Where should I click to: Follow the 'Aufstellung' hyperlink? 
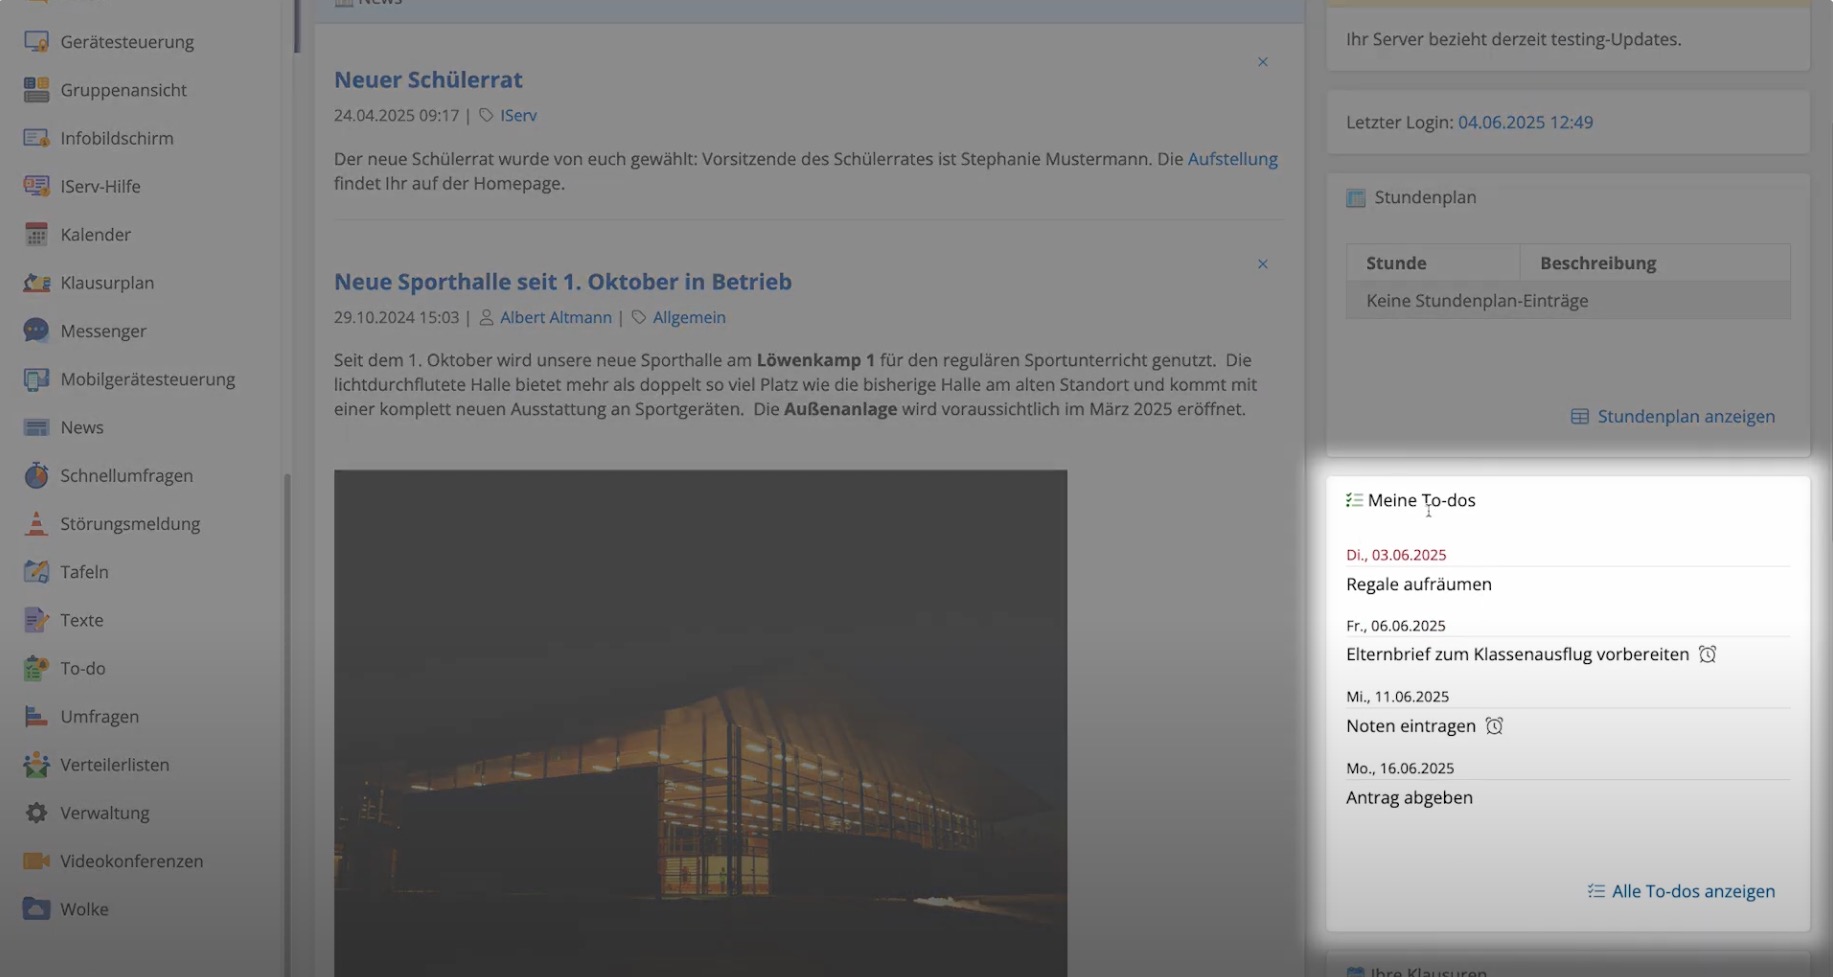click(1232, 158)
